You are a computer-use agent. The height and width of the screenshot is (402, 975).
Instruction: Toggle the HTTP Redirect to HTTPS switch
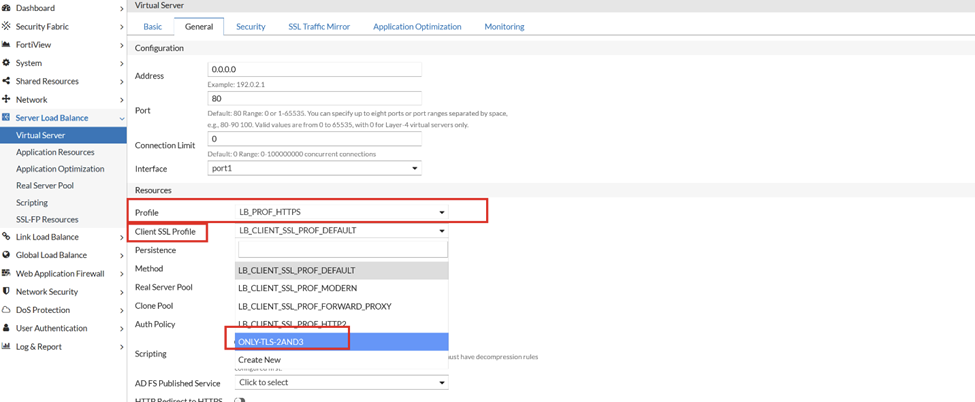[240, 400]
